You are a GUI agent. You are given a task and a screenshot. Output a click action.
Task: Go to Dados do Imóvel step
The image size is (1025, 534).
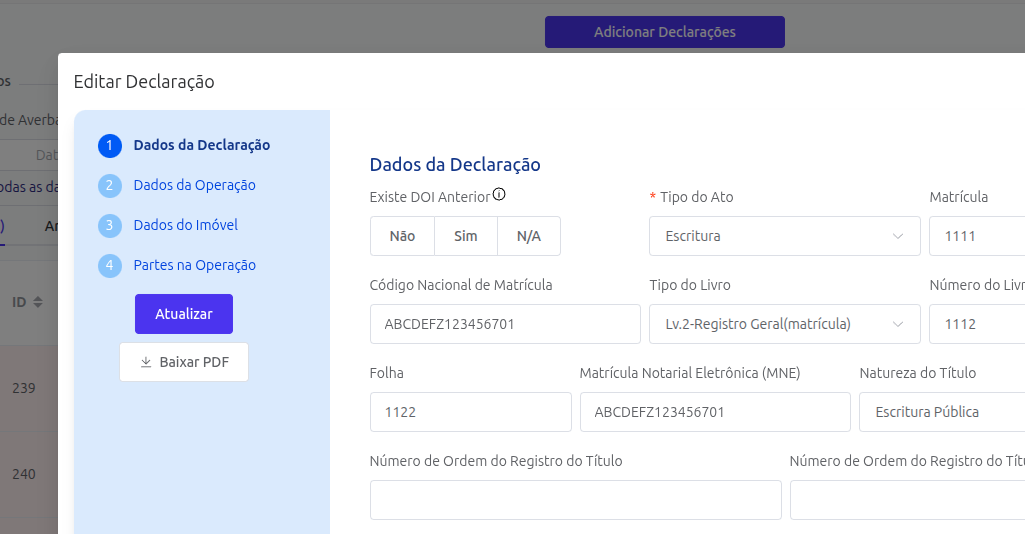[186, 225]
